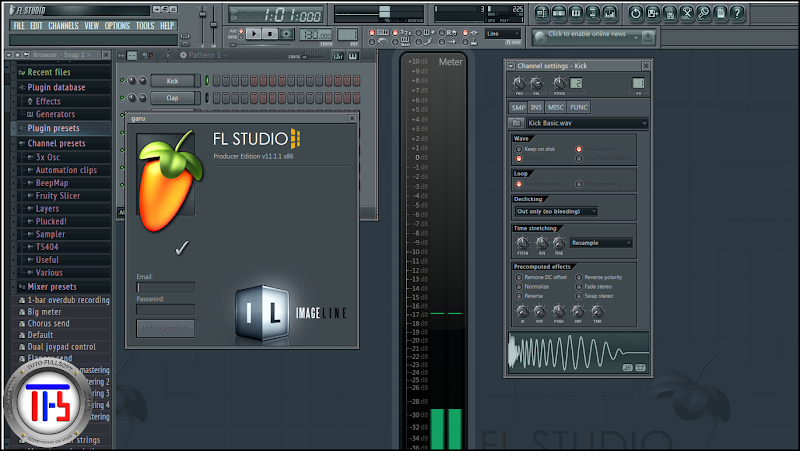The image size is (800, 451).
Task: Open the mixer view toolbar icon
Action: (609, 13)
